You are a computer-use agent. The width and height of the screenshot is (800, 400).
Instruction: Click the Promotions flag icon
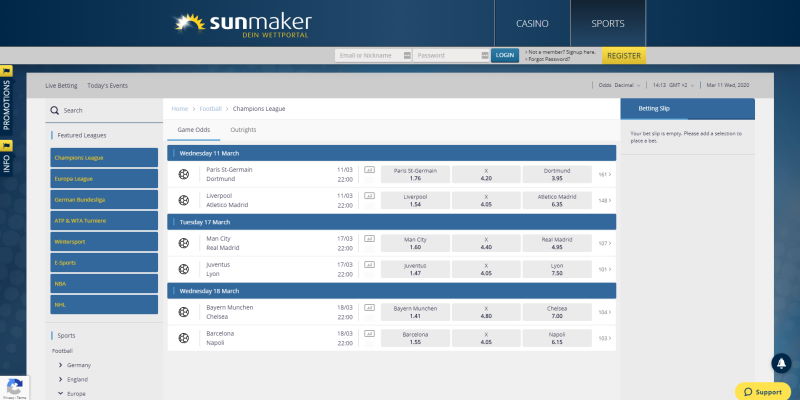point(6,71)
